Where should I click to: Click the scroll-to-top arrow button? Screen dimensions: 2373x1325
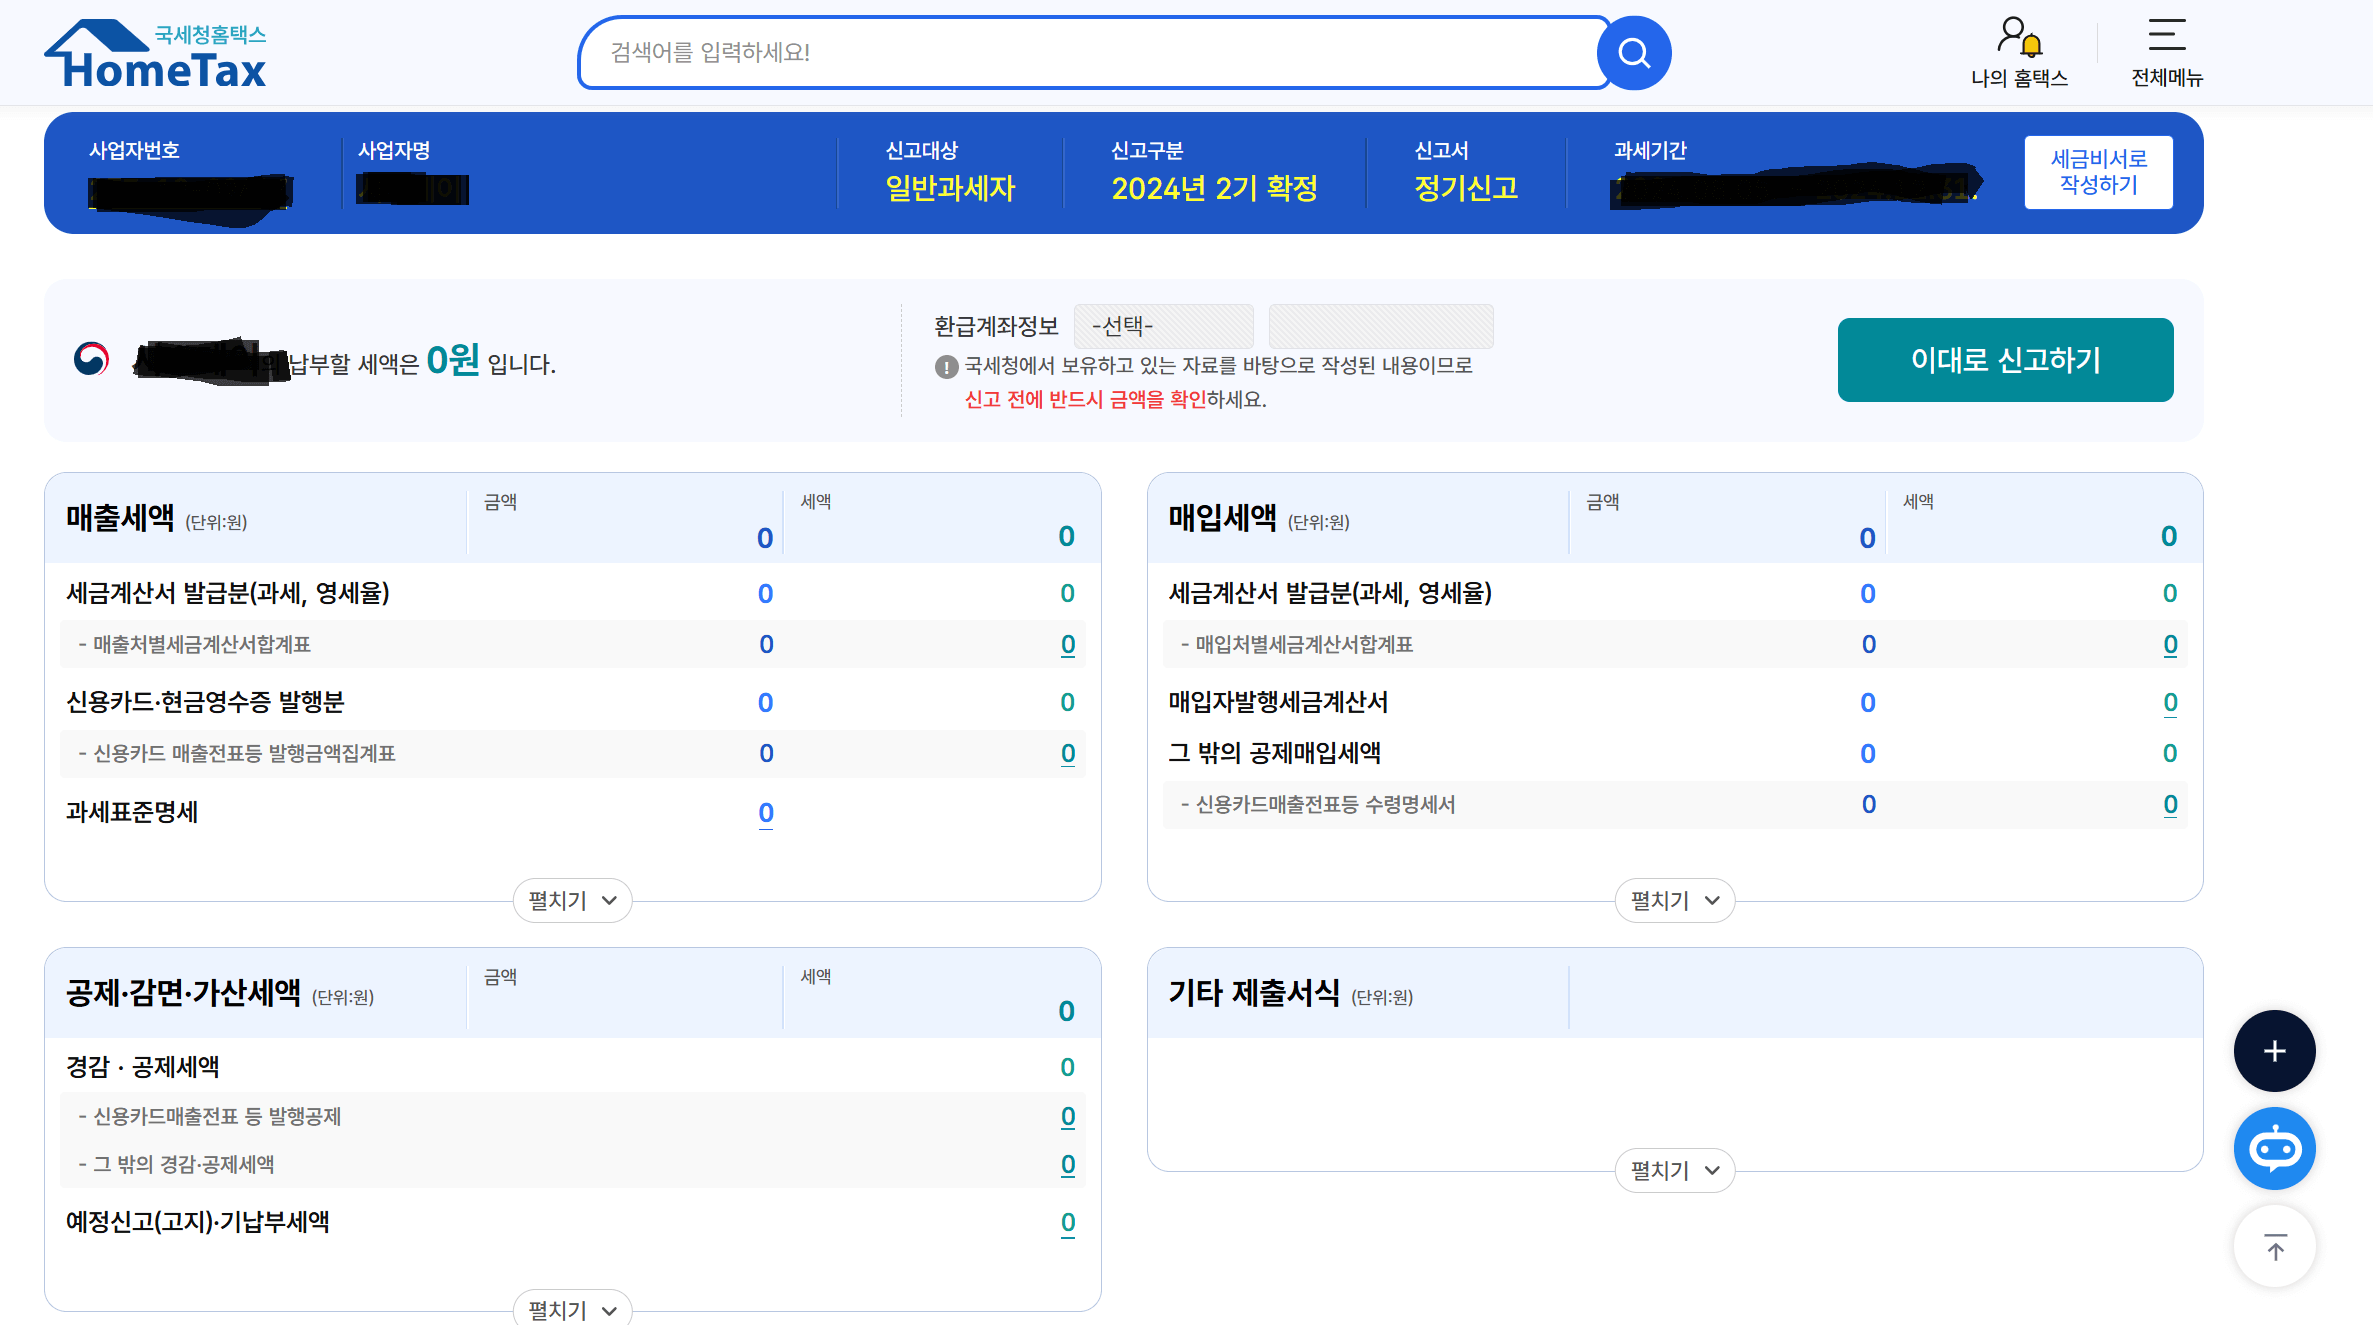pyautogui.click(x=2274, y=1247)
